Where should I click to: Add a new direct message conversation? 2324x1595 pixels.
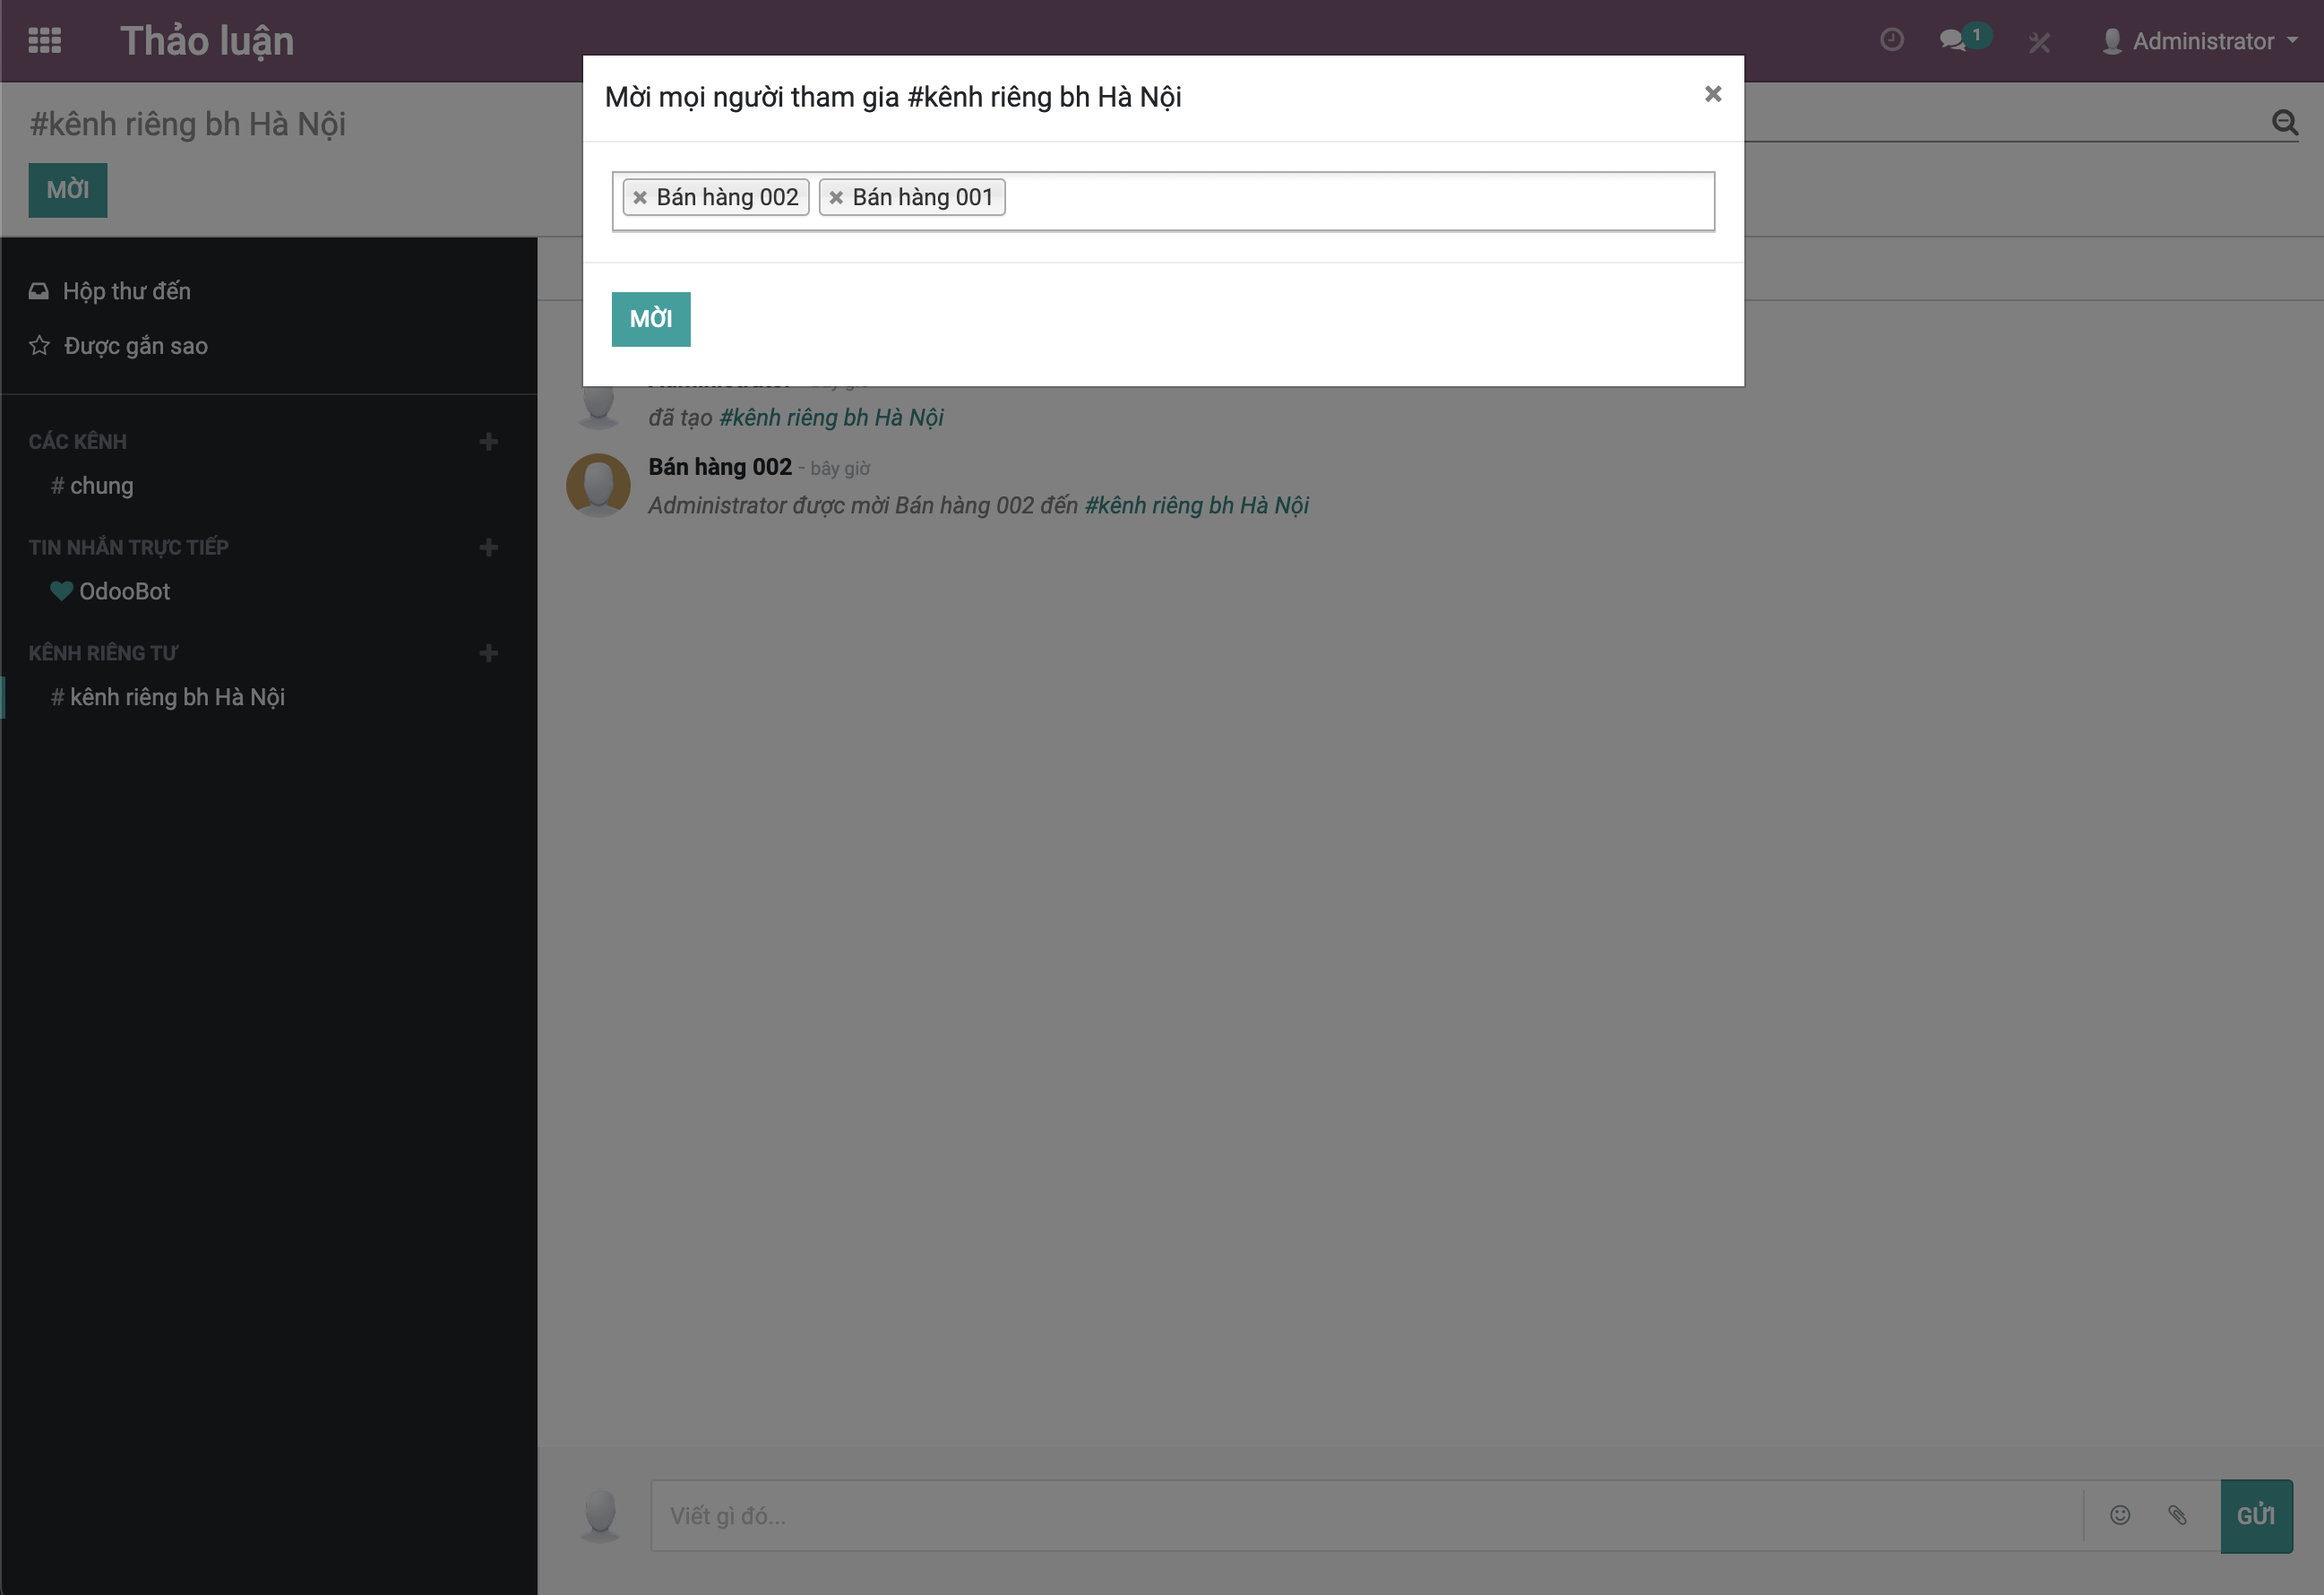[x=488, y=547]
